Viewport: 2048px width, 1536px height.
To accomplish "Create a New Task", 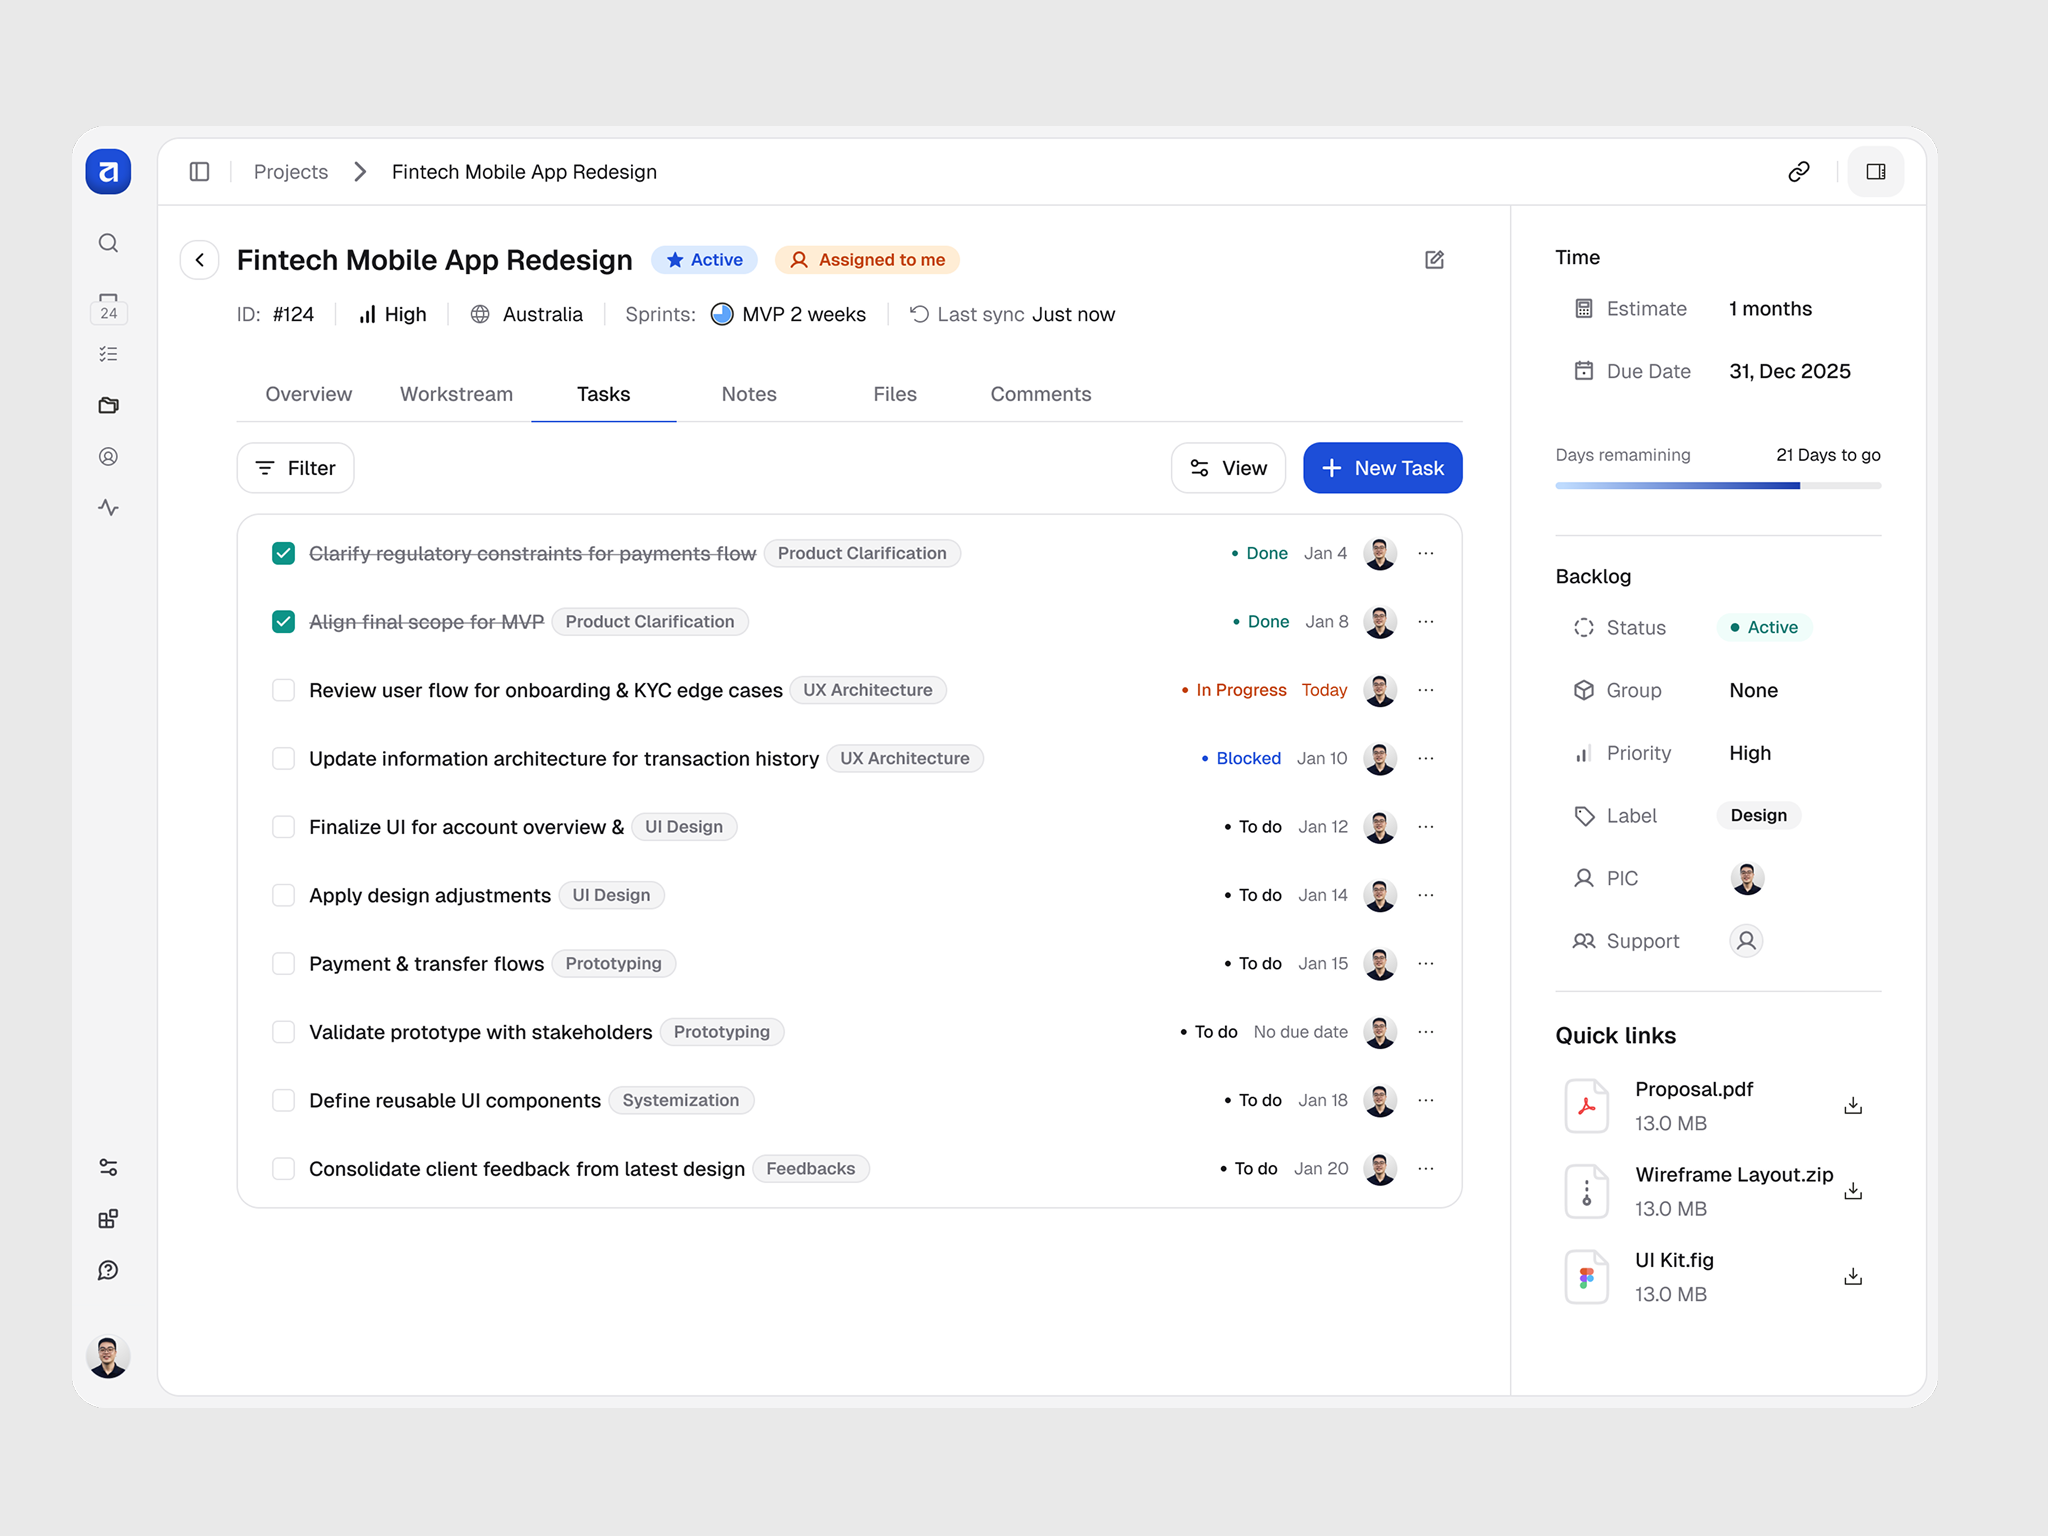I will [x=1382, y=468].
